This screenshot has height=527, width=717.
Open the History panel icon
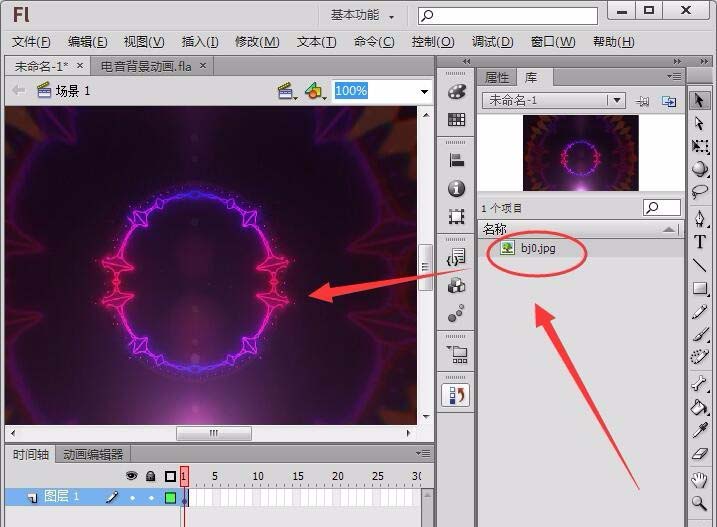(x=456, y=395)
